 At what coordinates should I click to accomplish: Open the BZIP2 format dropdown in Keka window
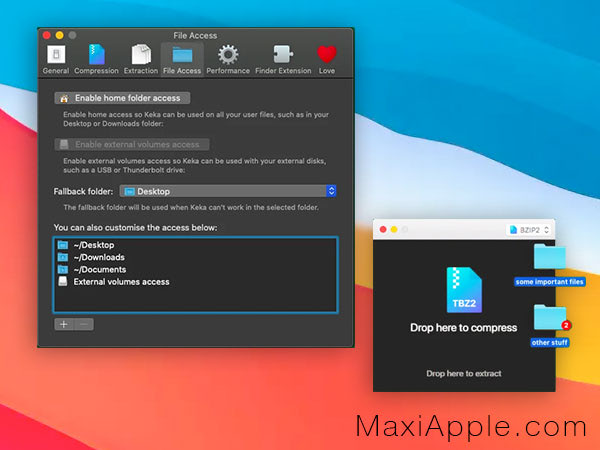point(530,230)
